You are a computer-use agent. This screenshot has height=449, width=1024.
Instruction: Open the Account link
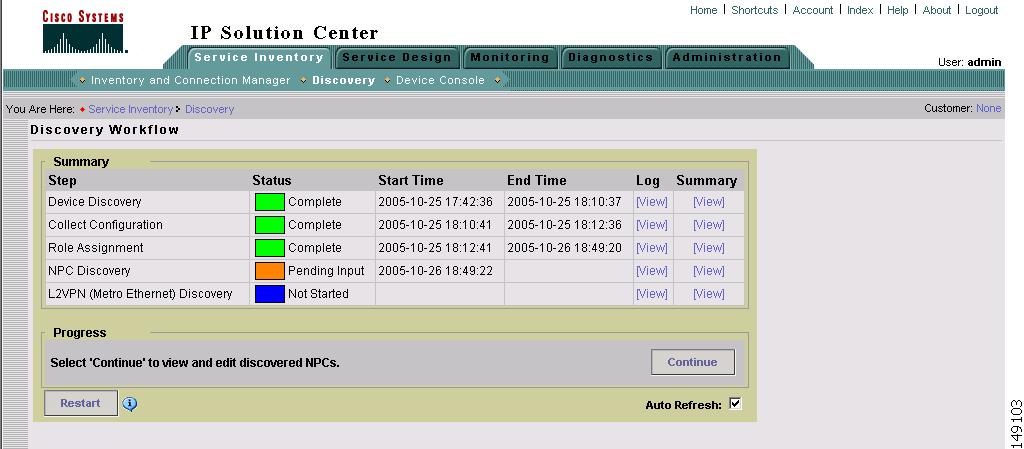click(x=812, y=10)
